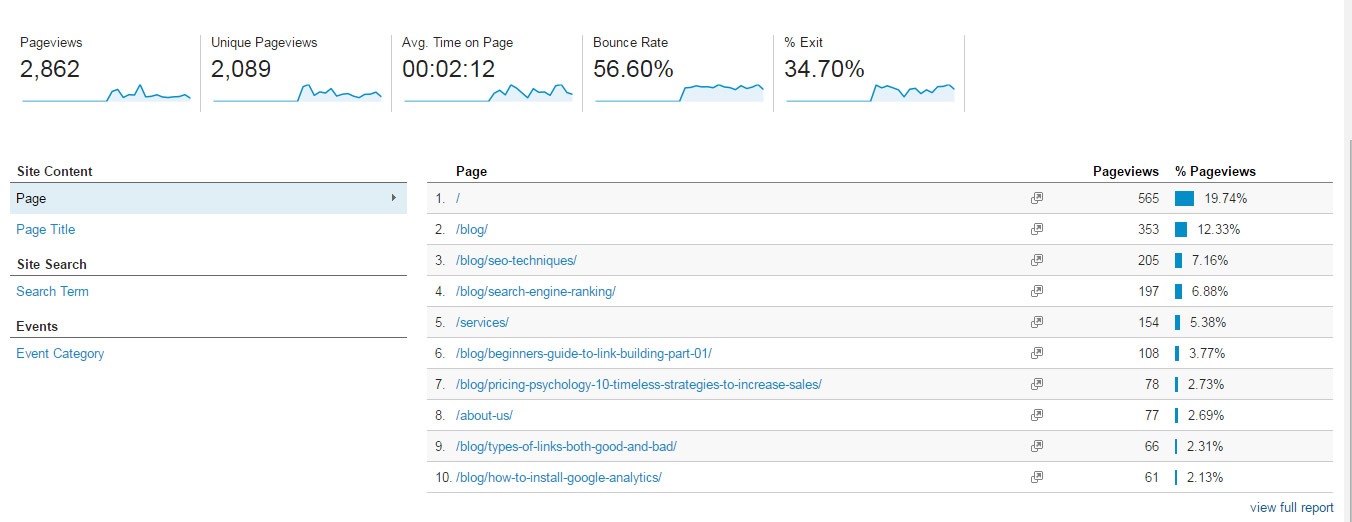Open external link icon for /blog/seo-techniques/ row
The image size is (1352, 522).
click(x=1037, y=260)
